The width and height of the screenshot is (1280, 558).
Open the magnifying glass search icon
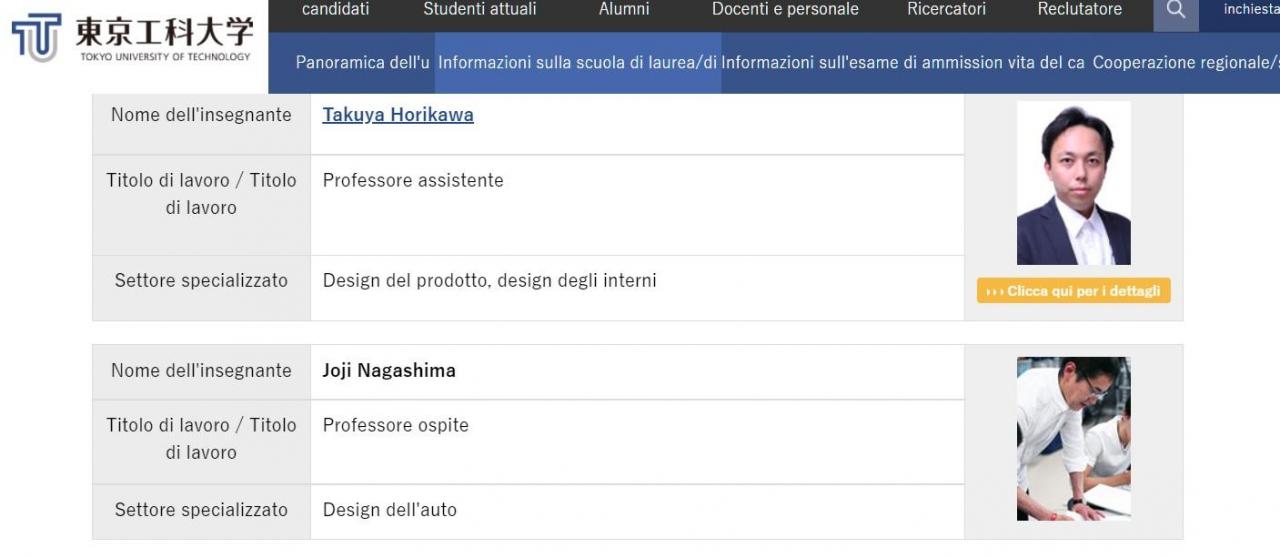pyautogui.click(x=1176, y=12)
